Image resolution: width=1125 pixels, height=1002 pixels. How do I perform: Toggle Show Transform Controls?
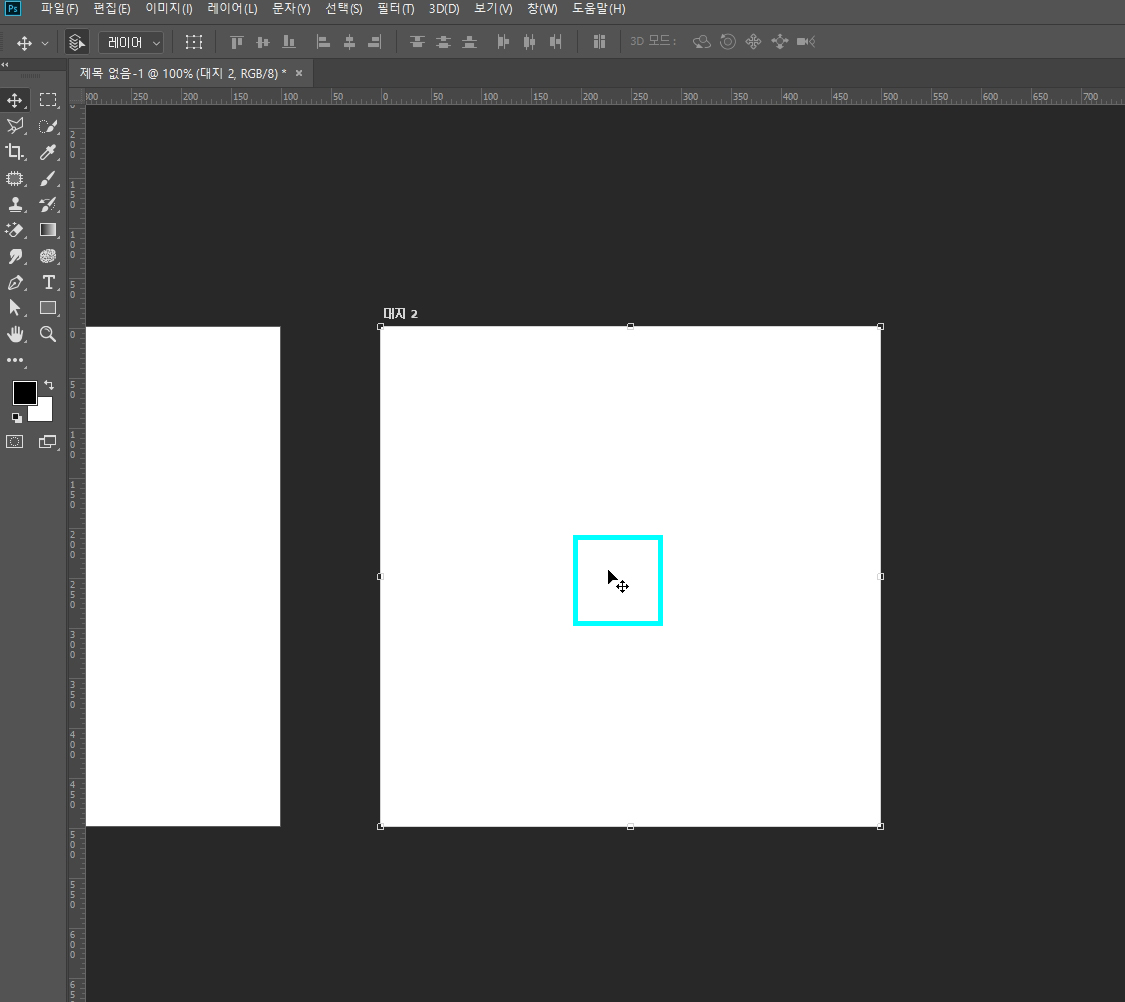[x=194, y=42]
